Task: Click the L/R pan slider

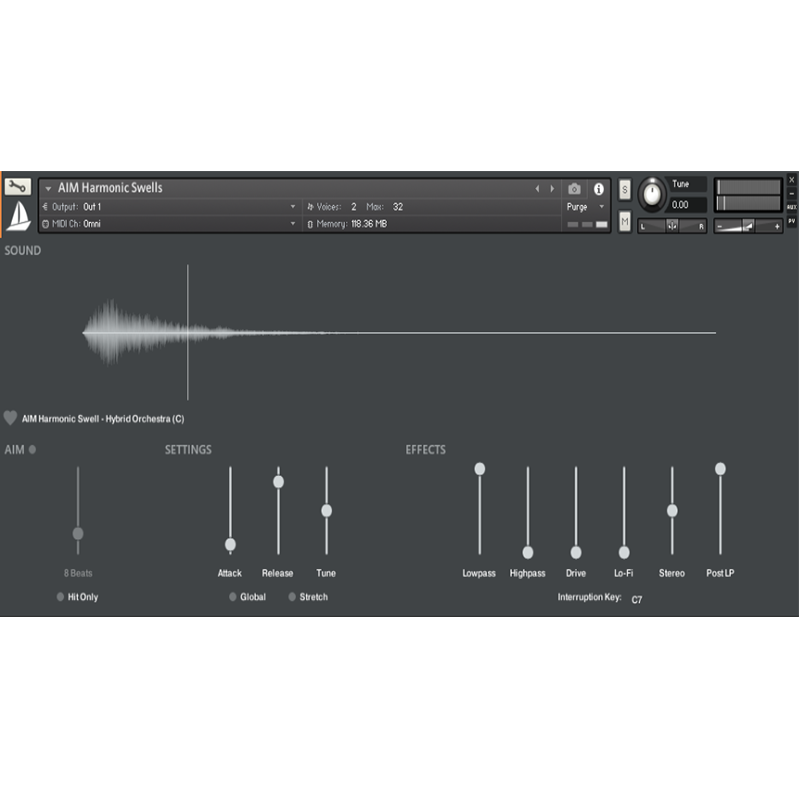Action: tap(672, 226)
